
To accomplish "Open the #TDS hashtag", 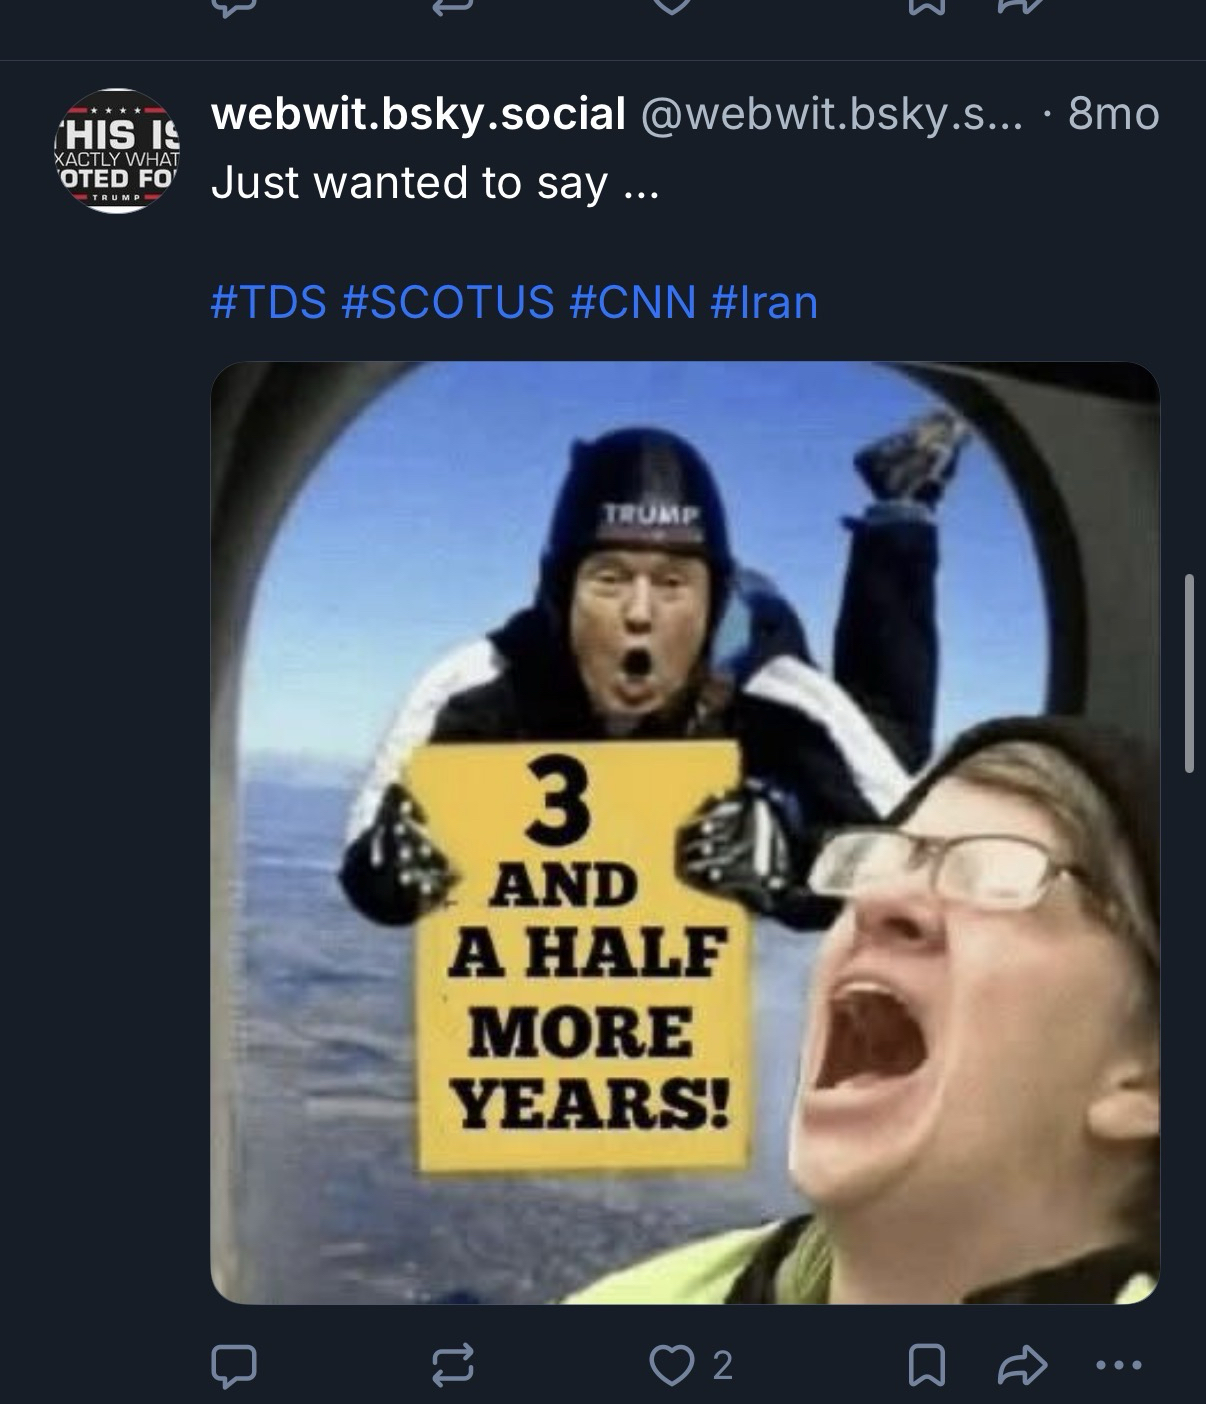I will (x=268, y=302).
